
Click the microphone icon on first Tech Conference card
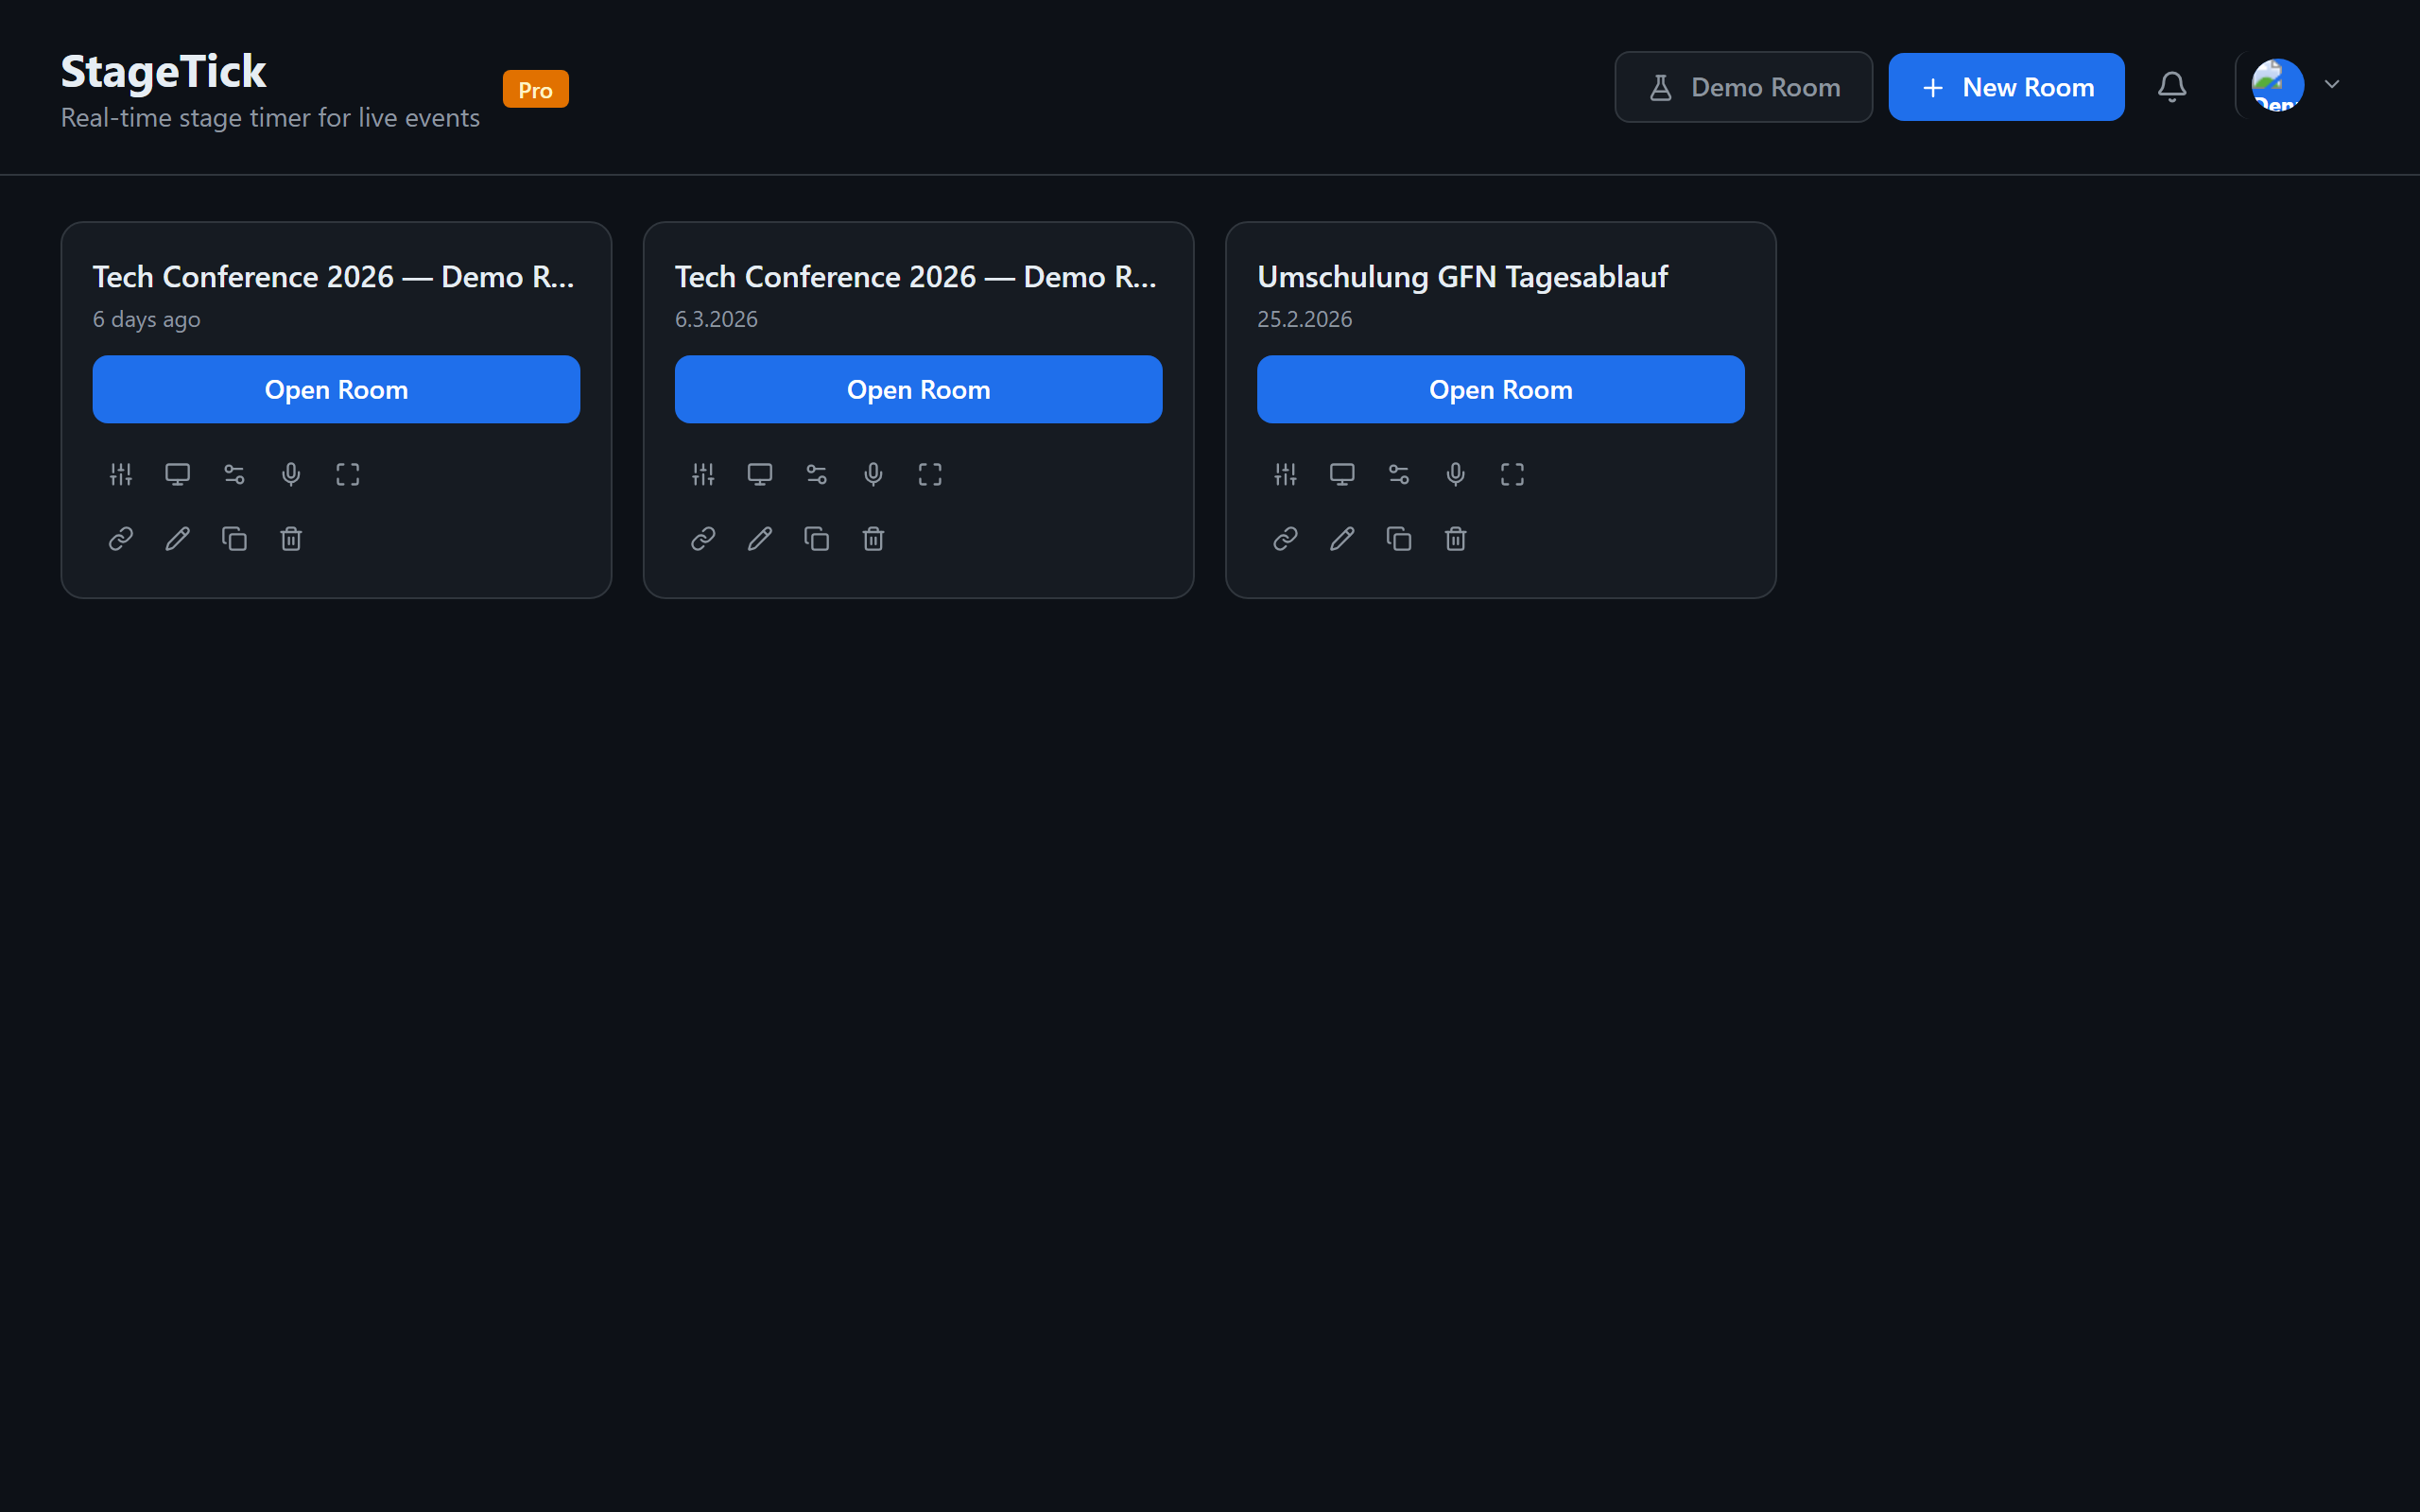click(x=291, y=474)
